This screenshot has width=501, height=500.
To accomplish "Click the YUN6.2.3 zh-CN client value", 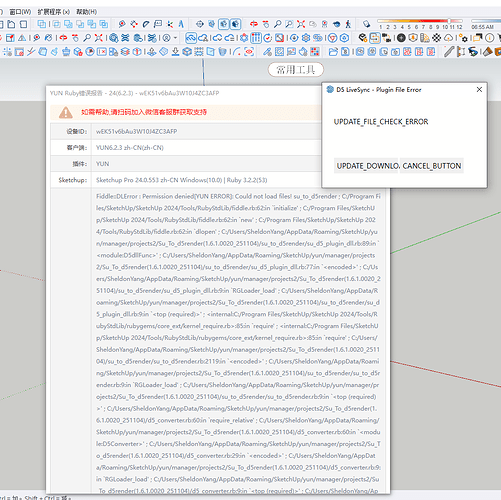I will [130, 148].
